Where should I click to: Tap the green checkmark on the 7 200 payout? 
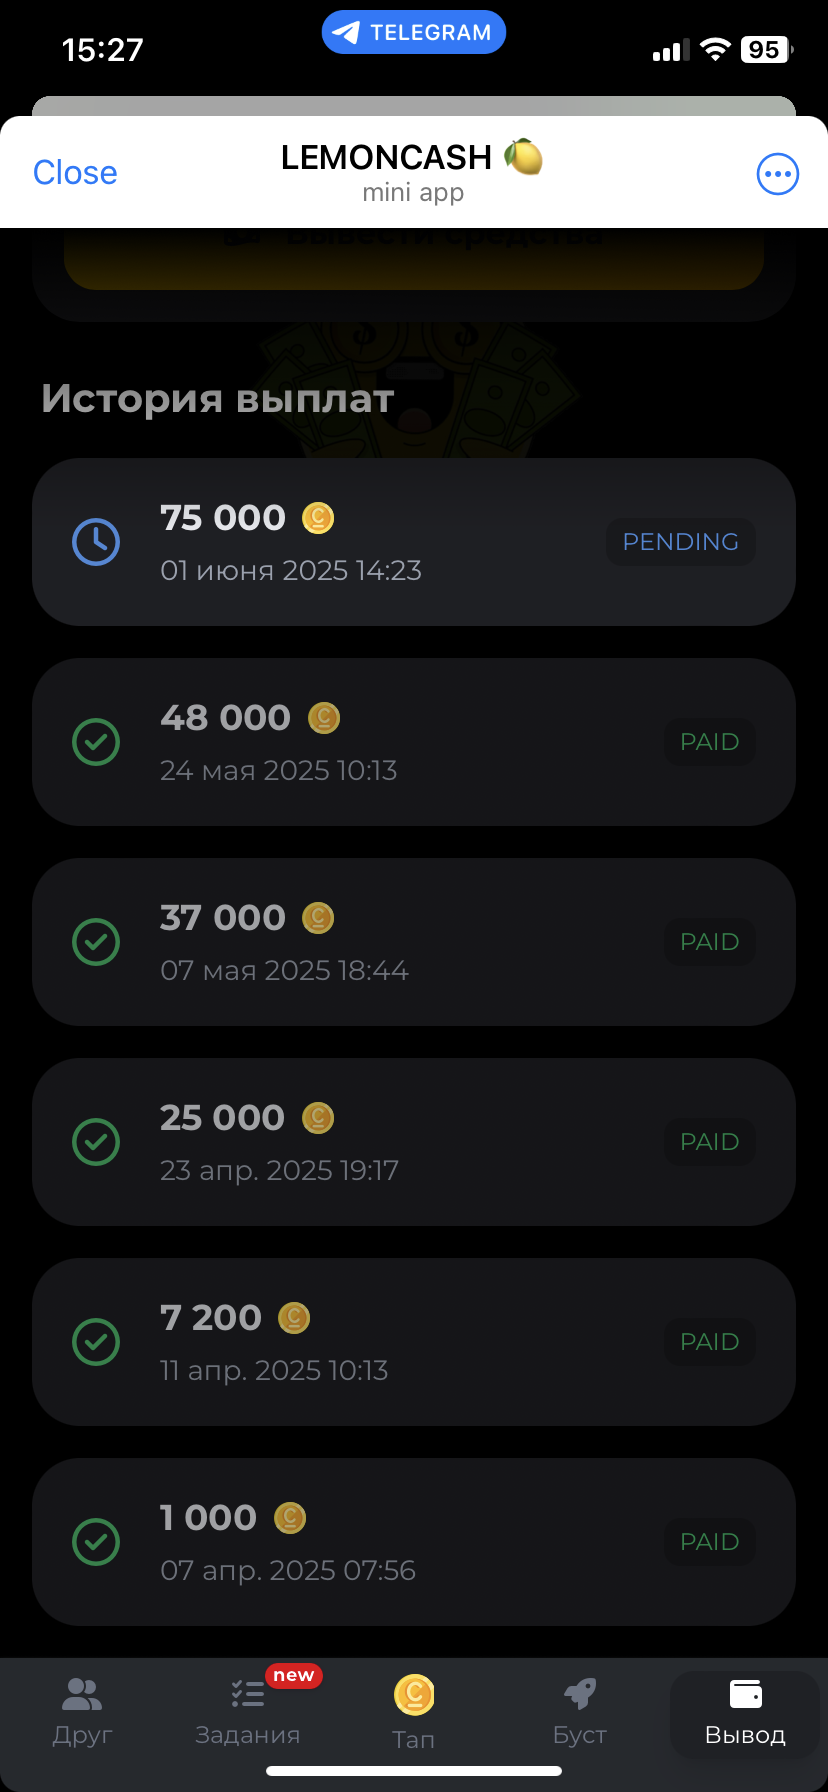96,1342
